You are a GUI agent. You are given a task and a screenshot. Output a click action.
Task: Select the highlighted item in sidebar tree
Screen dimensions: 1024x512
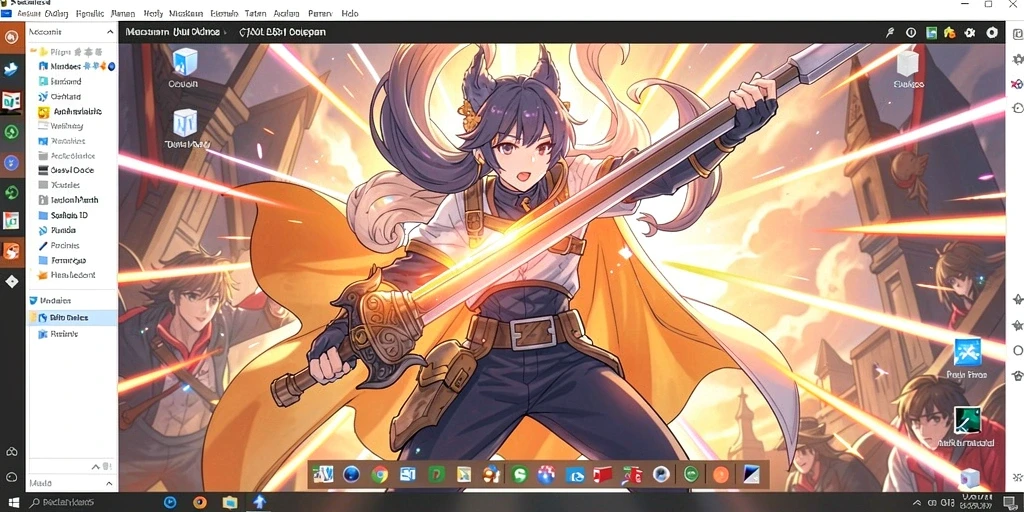(72, 318)
